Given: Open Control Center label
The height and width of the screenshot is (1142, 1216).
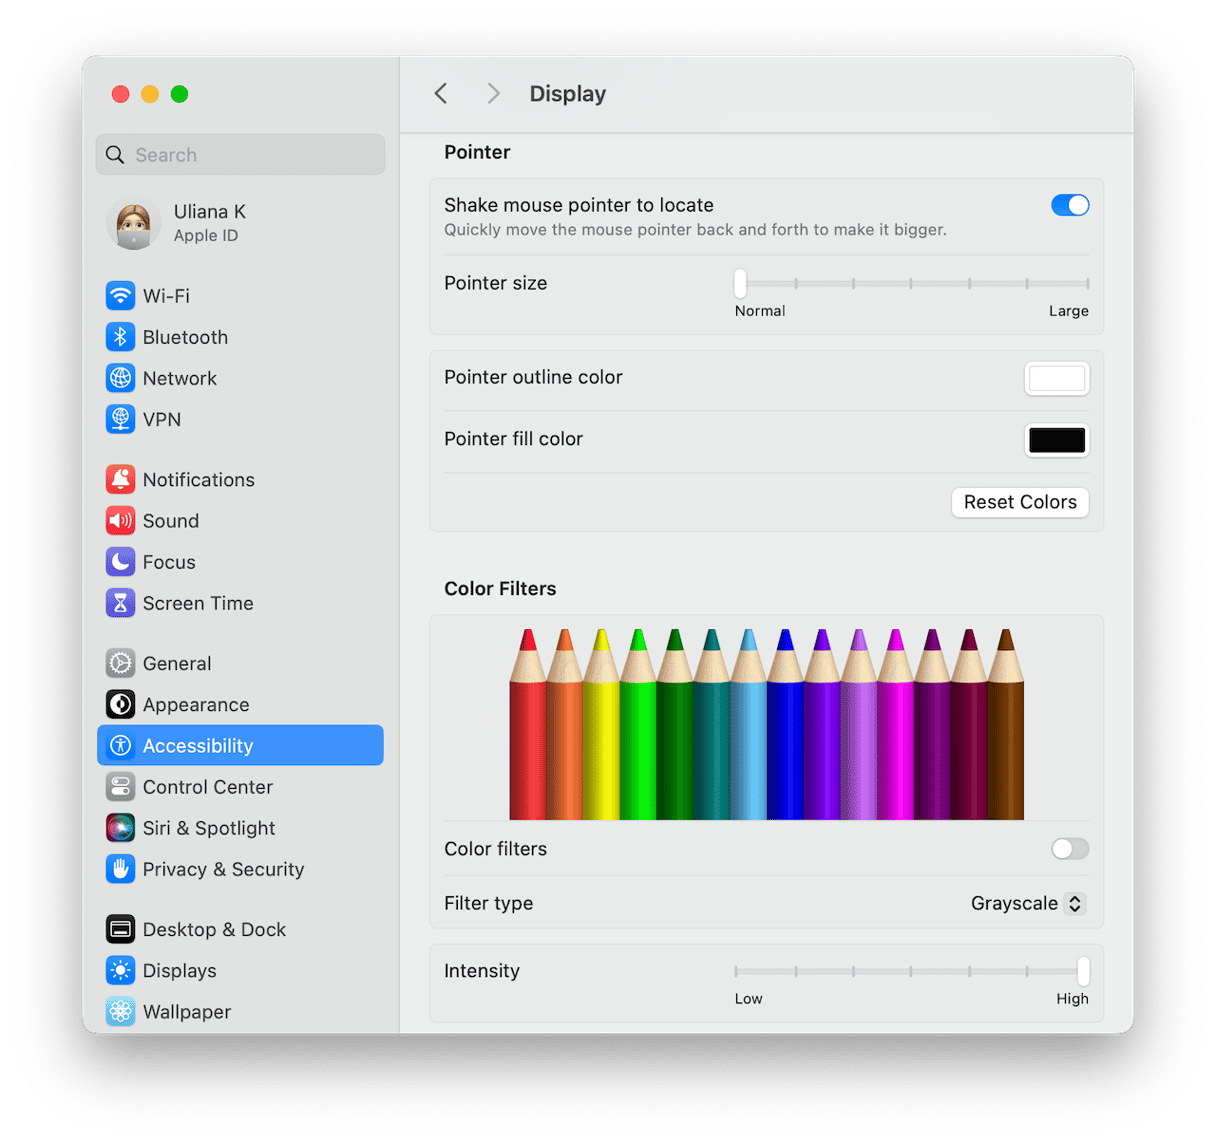Looking at the screenshot, I should click(208, 787).
